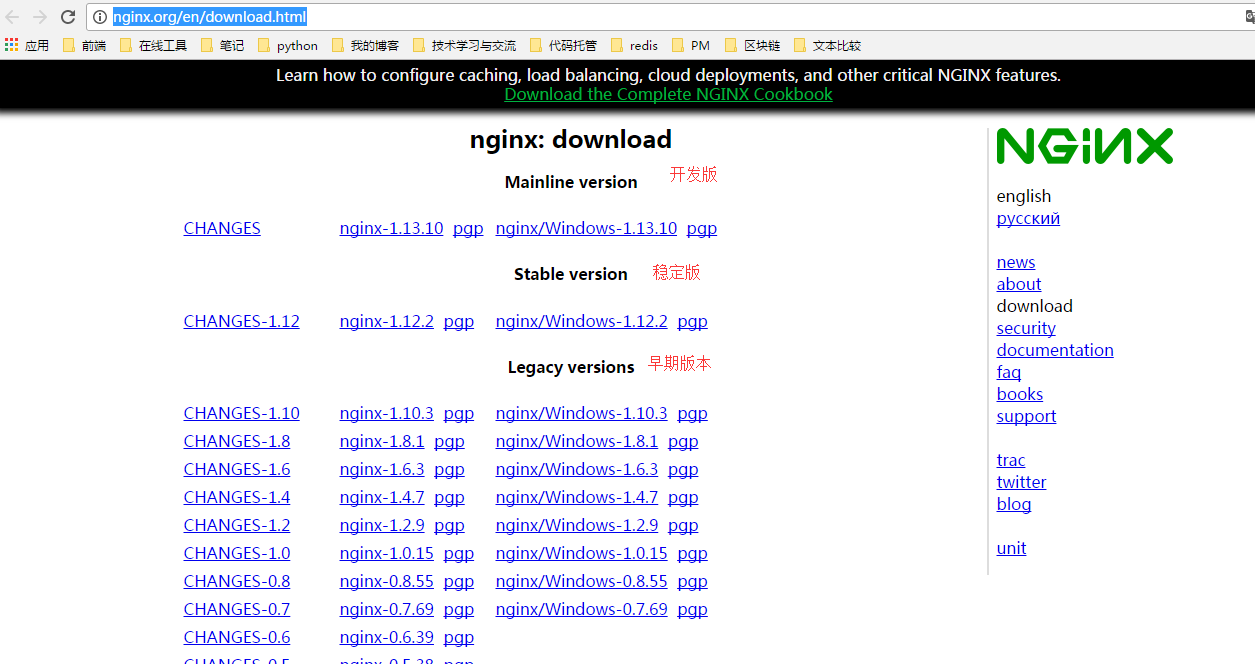Open the CHANGES-1.10 link
1255x664 pixels.
(242, 413)
